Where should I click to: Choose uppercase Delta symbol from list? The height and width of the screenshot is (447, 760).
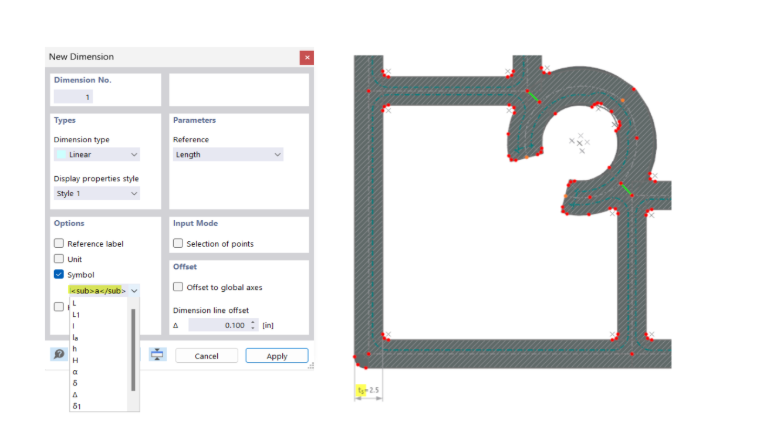[x=75, y=395]
